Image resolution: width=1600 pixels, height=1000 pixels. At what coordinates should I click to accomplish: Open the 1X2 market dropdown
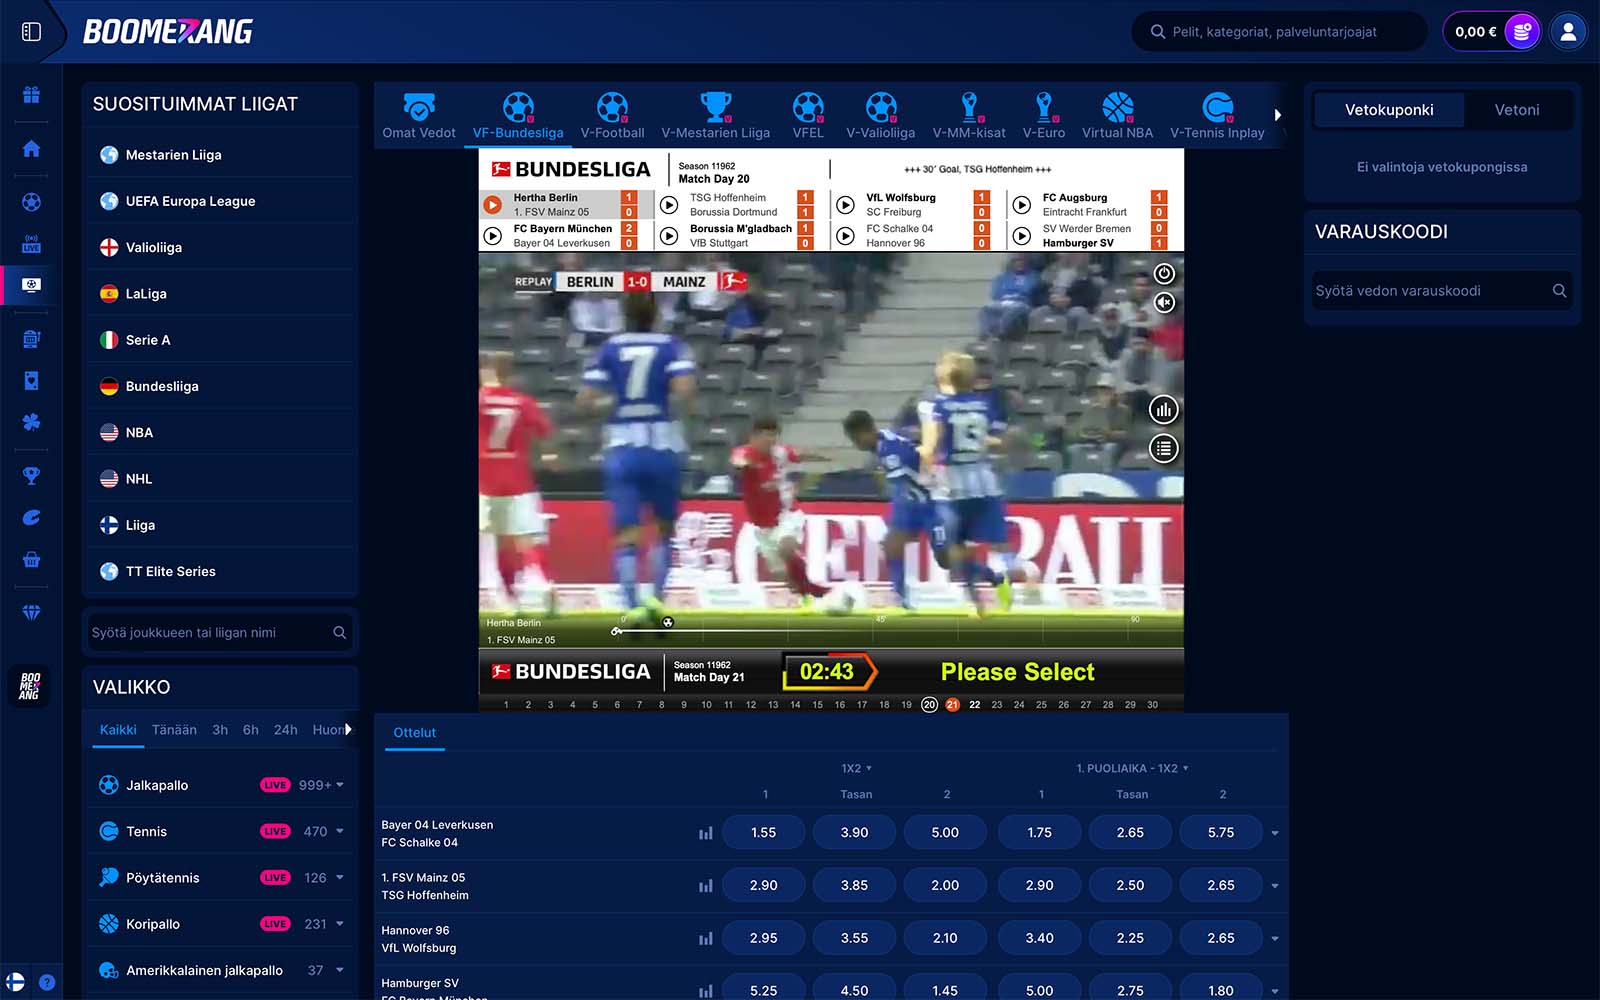[856, 768]
